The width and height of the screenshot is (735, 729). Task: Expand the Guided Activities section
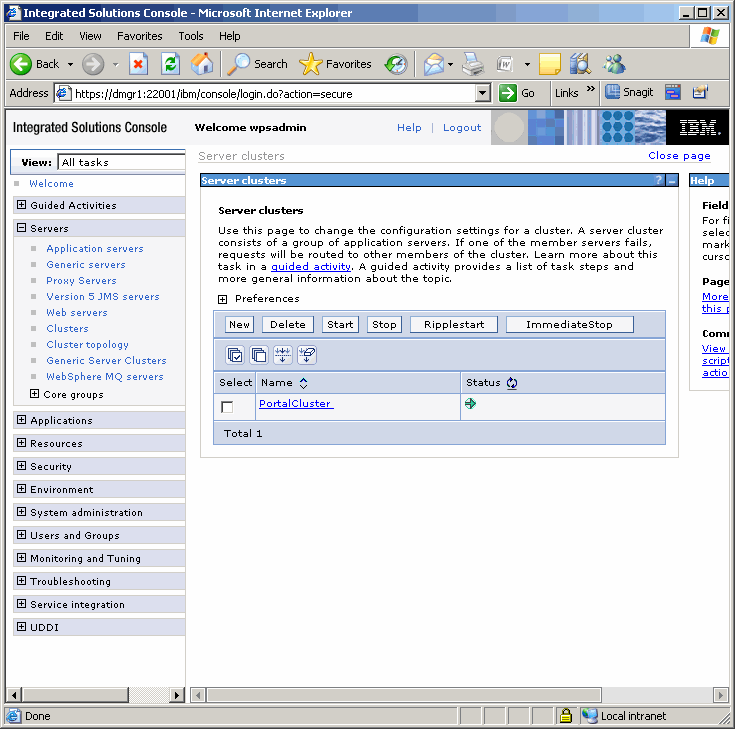tap(22, 205)
